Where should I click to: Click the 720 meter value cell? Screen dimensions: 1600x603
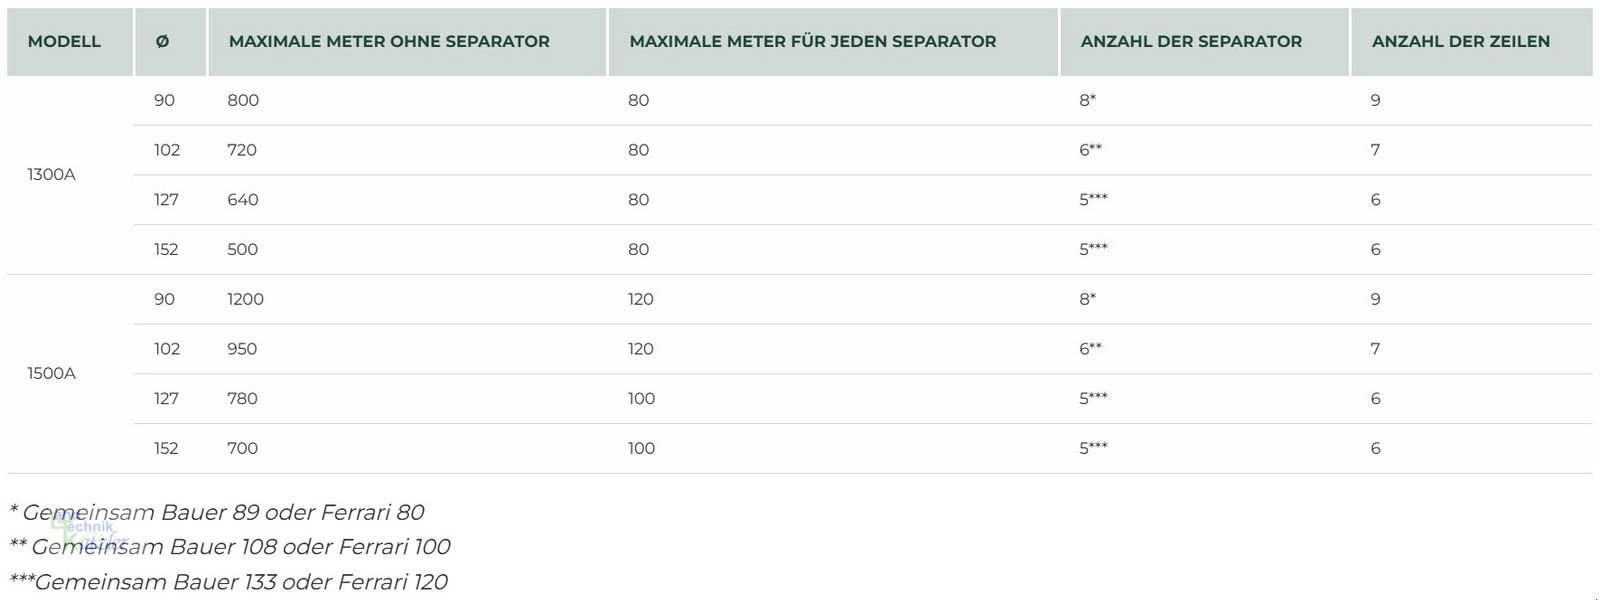click(x=242, y=150)
